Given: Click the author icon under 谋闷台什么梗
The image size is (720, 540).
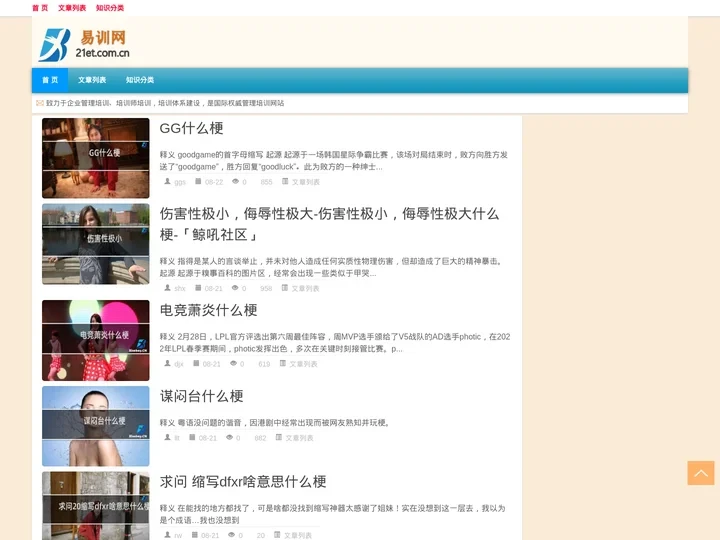Looking at the screenshot, I should 167,437.
